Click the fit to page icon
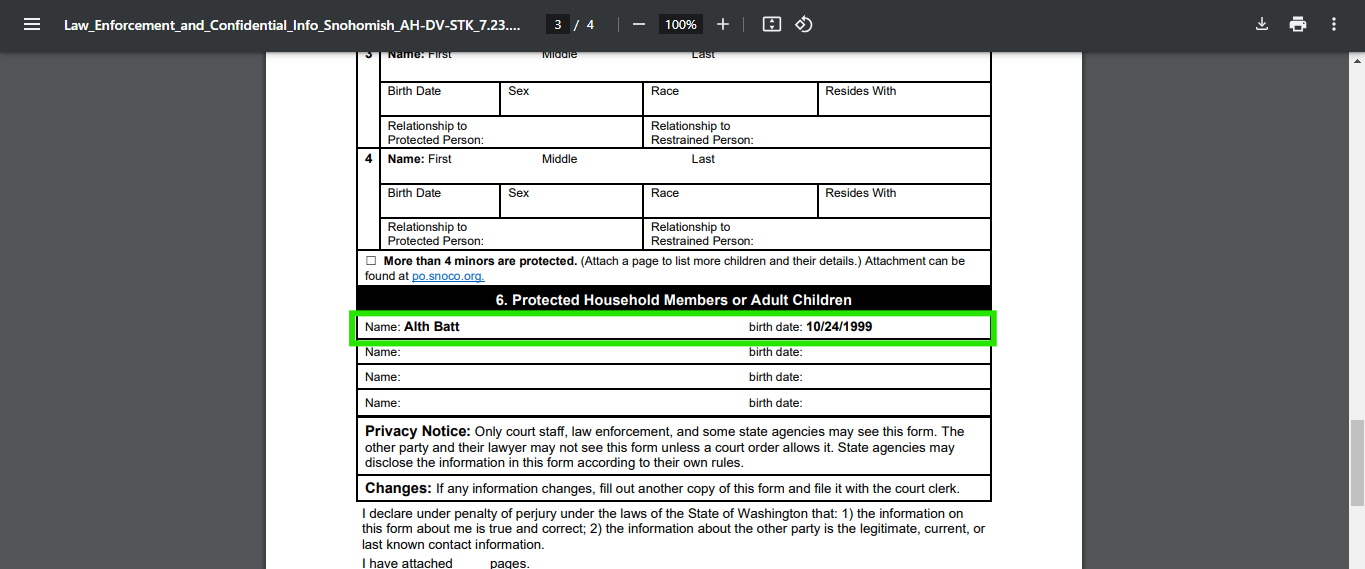 [771, 24]
